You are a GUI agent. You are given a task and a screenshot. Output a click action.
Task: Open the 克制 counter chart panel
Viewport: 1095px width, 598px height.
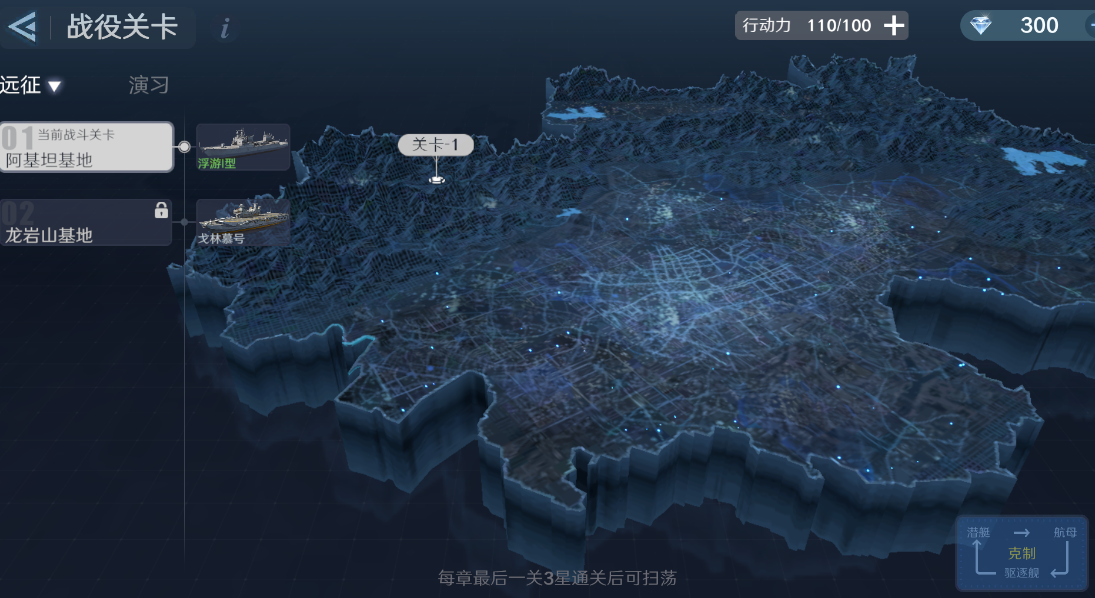click(x=1021, y=553)
